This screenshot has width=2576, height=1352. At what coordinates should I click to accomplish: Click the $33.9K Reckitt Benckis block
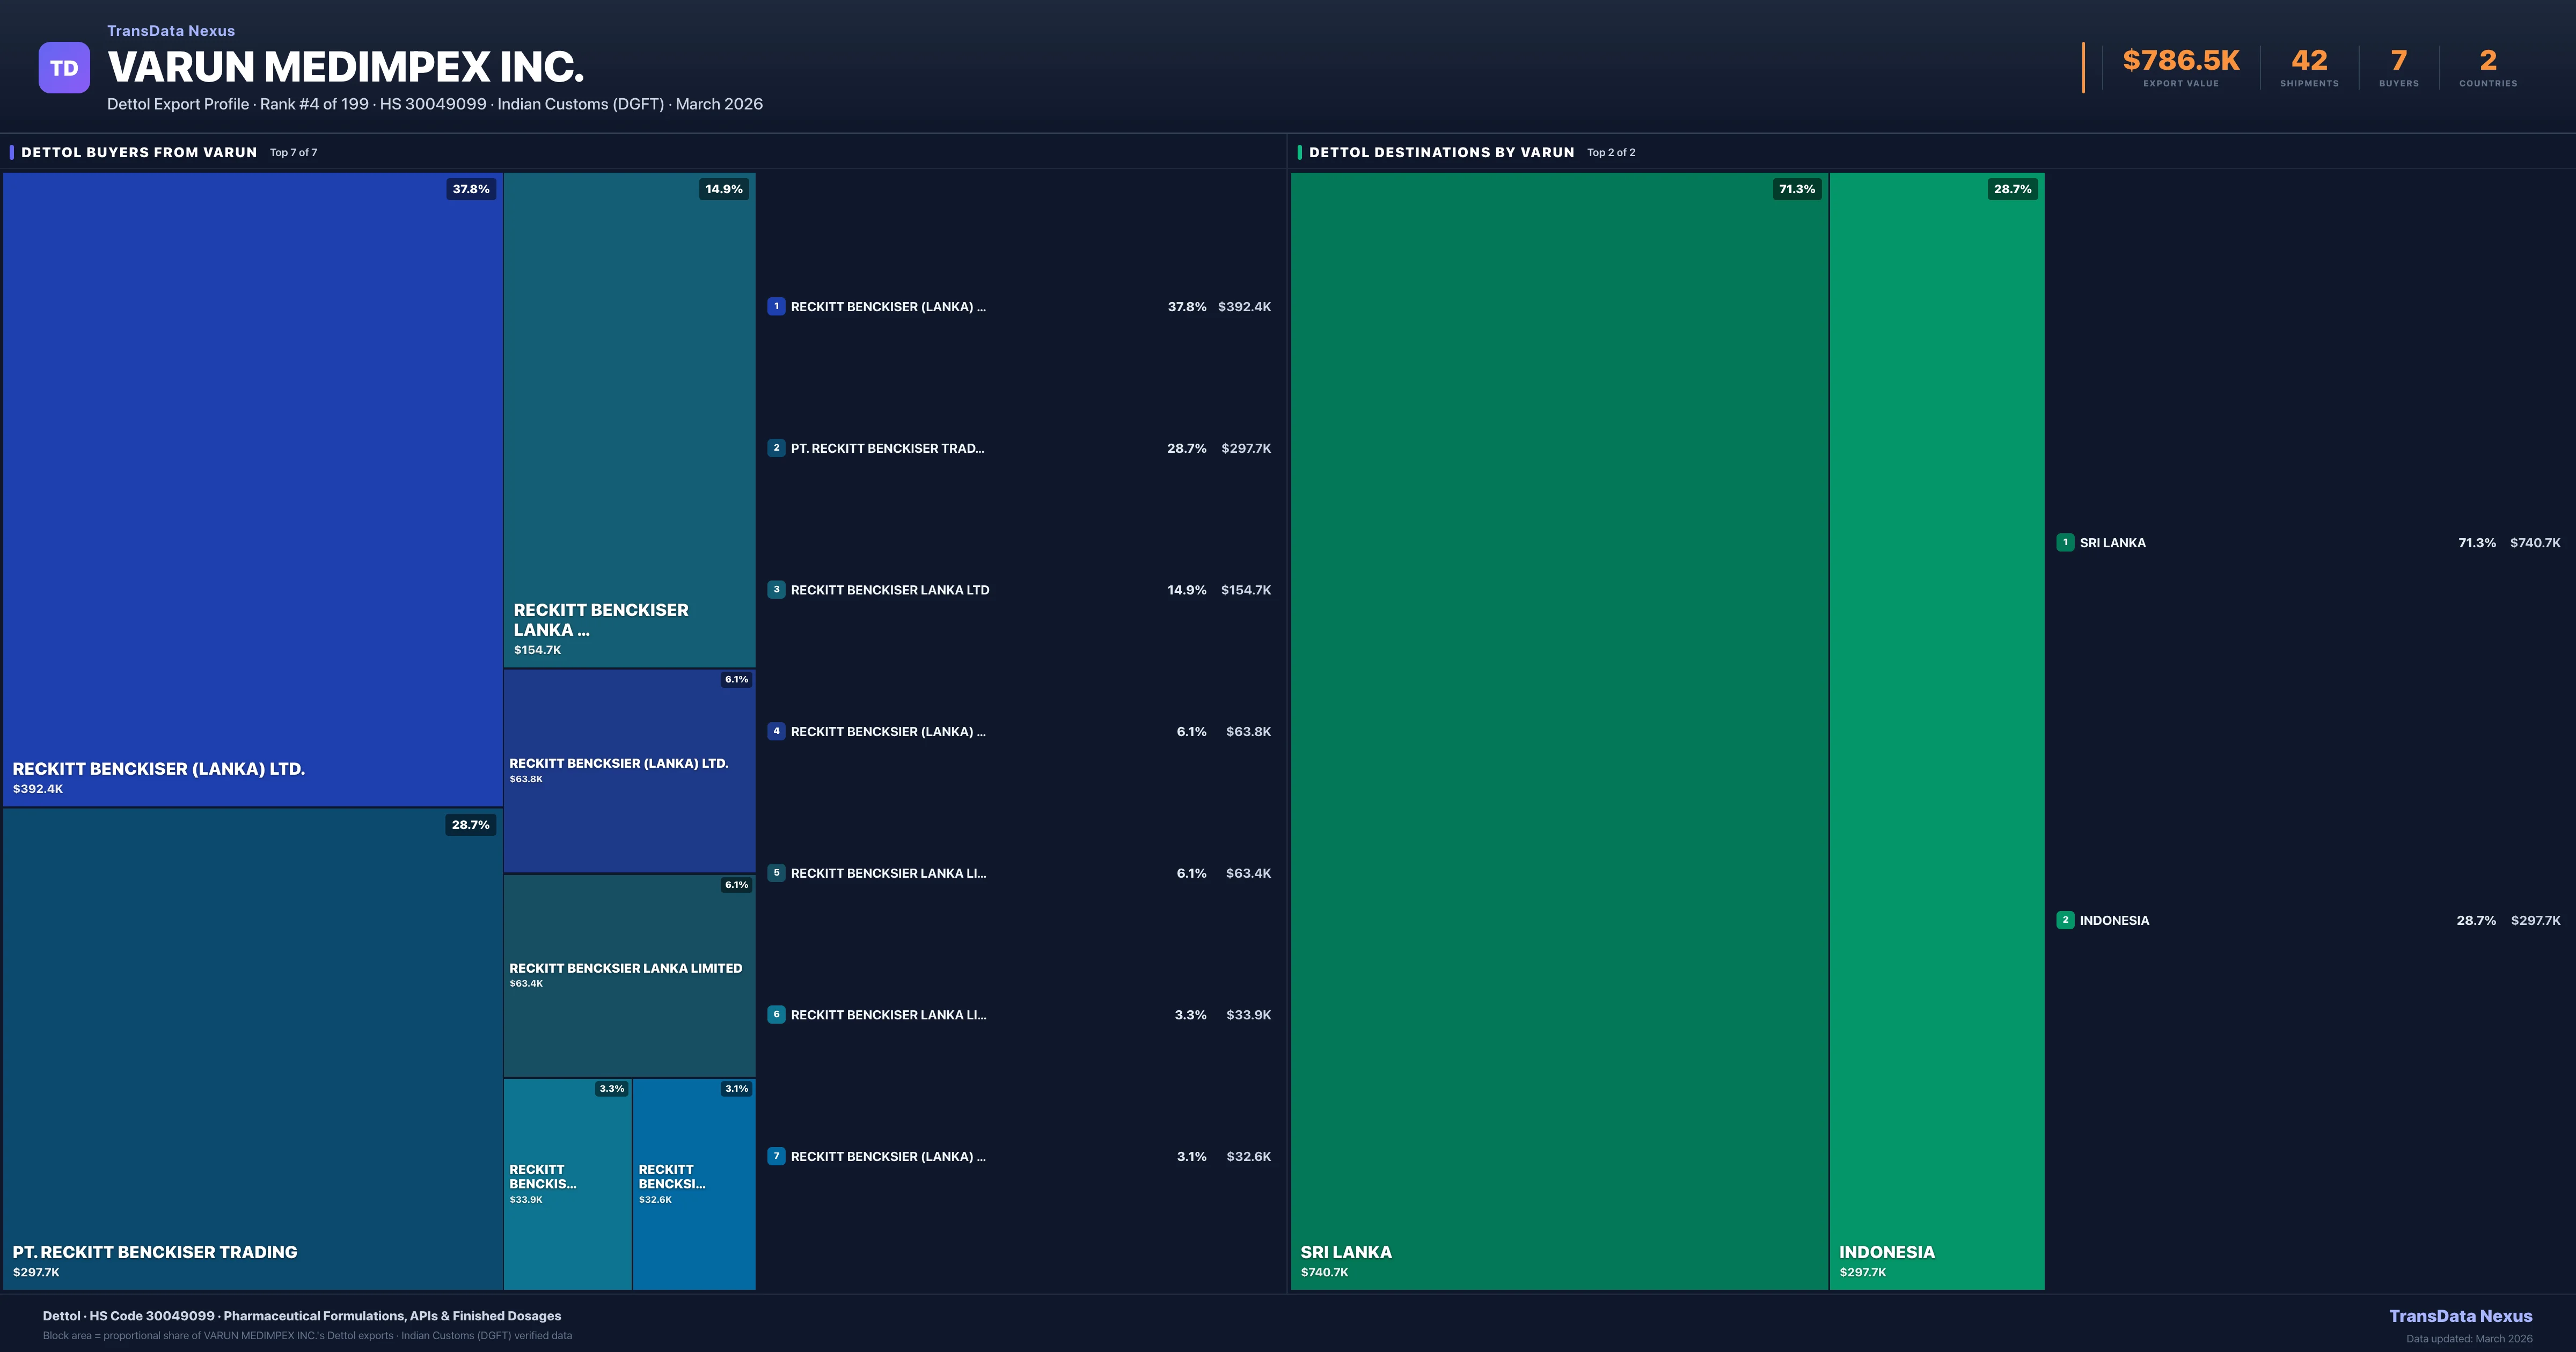coord(567,1184)
